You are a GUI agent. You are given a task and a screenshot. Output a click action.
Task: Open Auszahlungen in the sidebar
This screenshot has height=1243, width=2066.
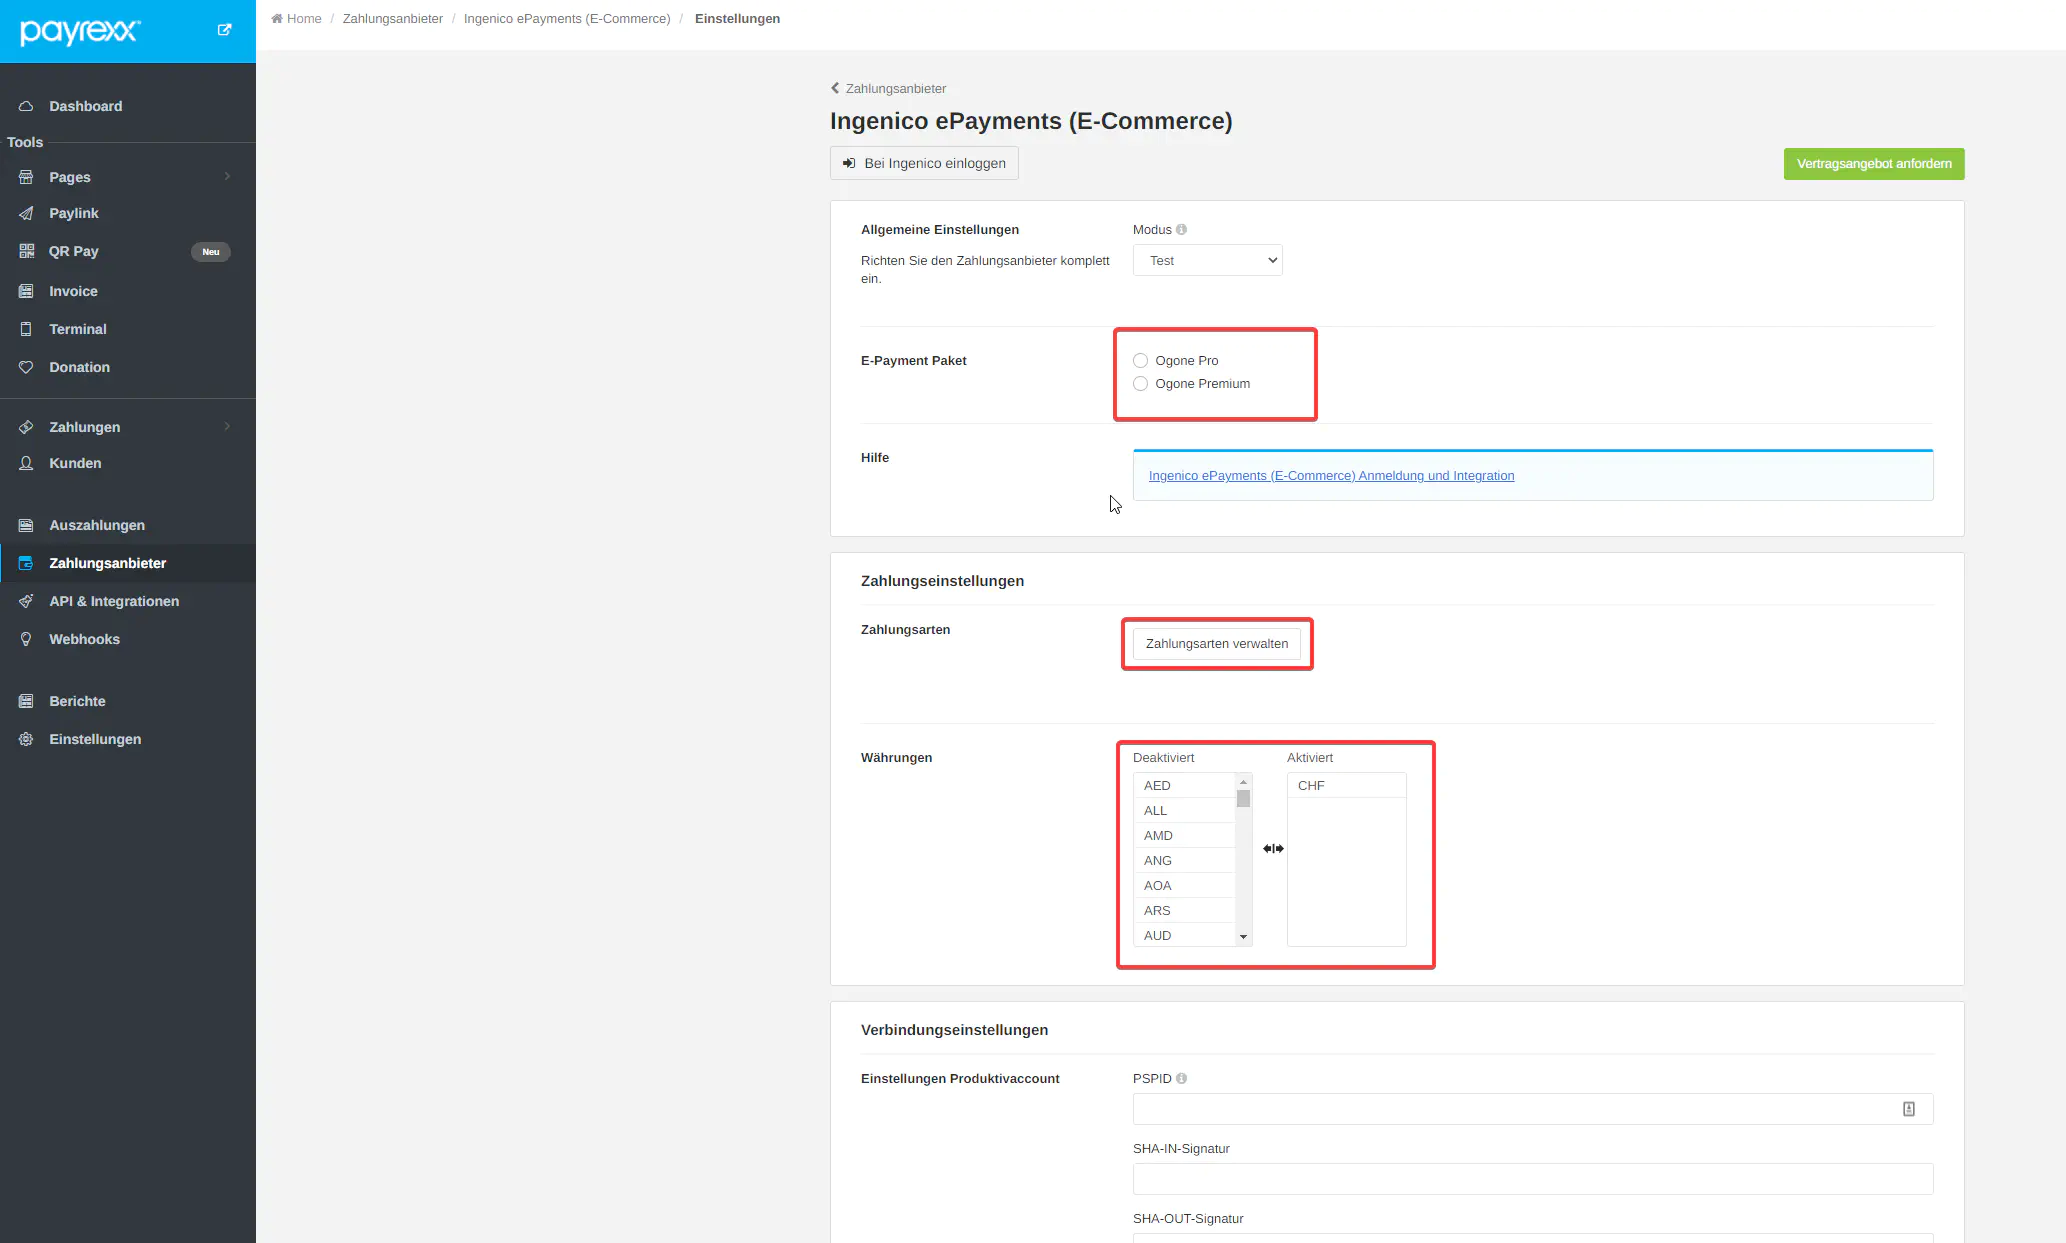pyautogui.click(x=96, y=525)
